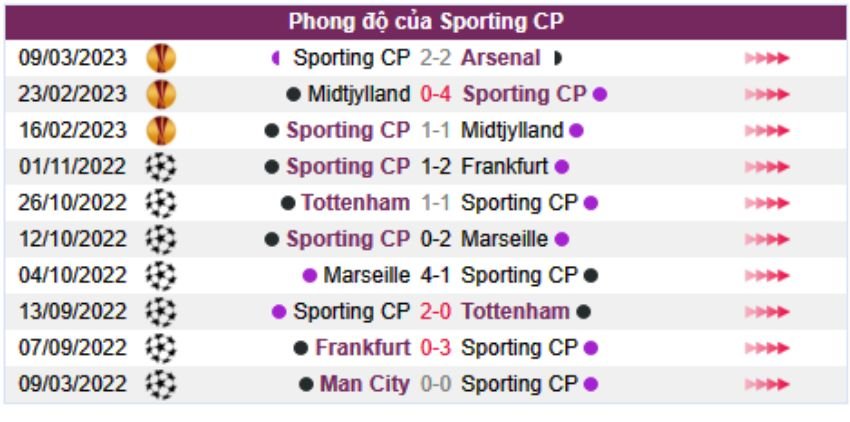The width and height of the screenshot is (850, 422).
Task: Expand details arrows for Man City match
Action: (x=767, y=384)
